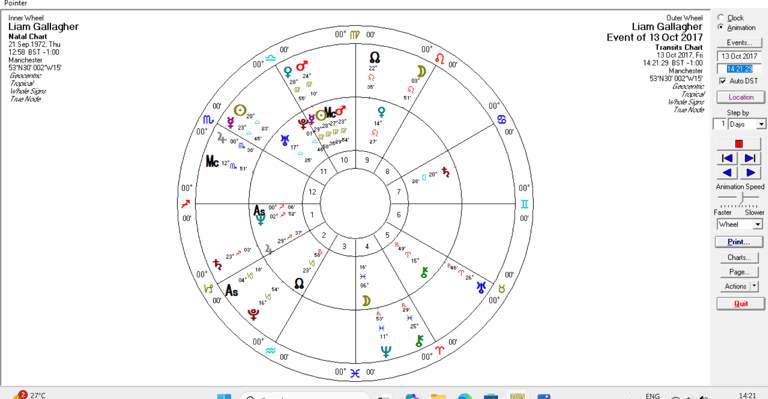This screenshot has width=768, height=399.
Task: Click the natal As marker in house 1
Action: pyautogui.click(x=259, y=211)
